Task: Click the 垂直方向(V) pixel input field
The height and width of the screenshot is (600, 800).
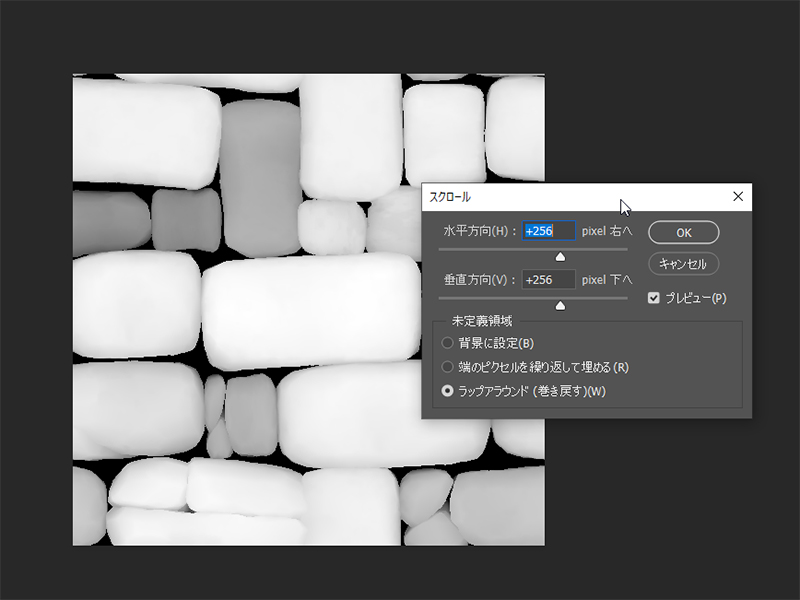Action: (548, 280)
